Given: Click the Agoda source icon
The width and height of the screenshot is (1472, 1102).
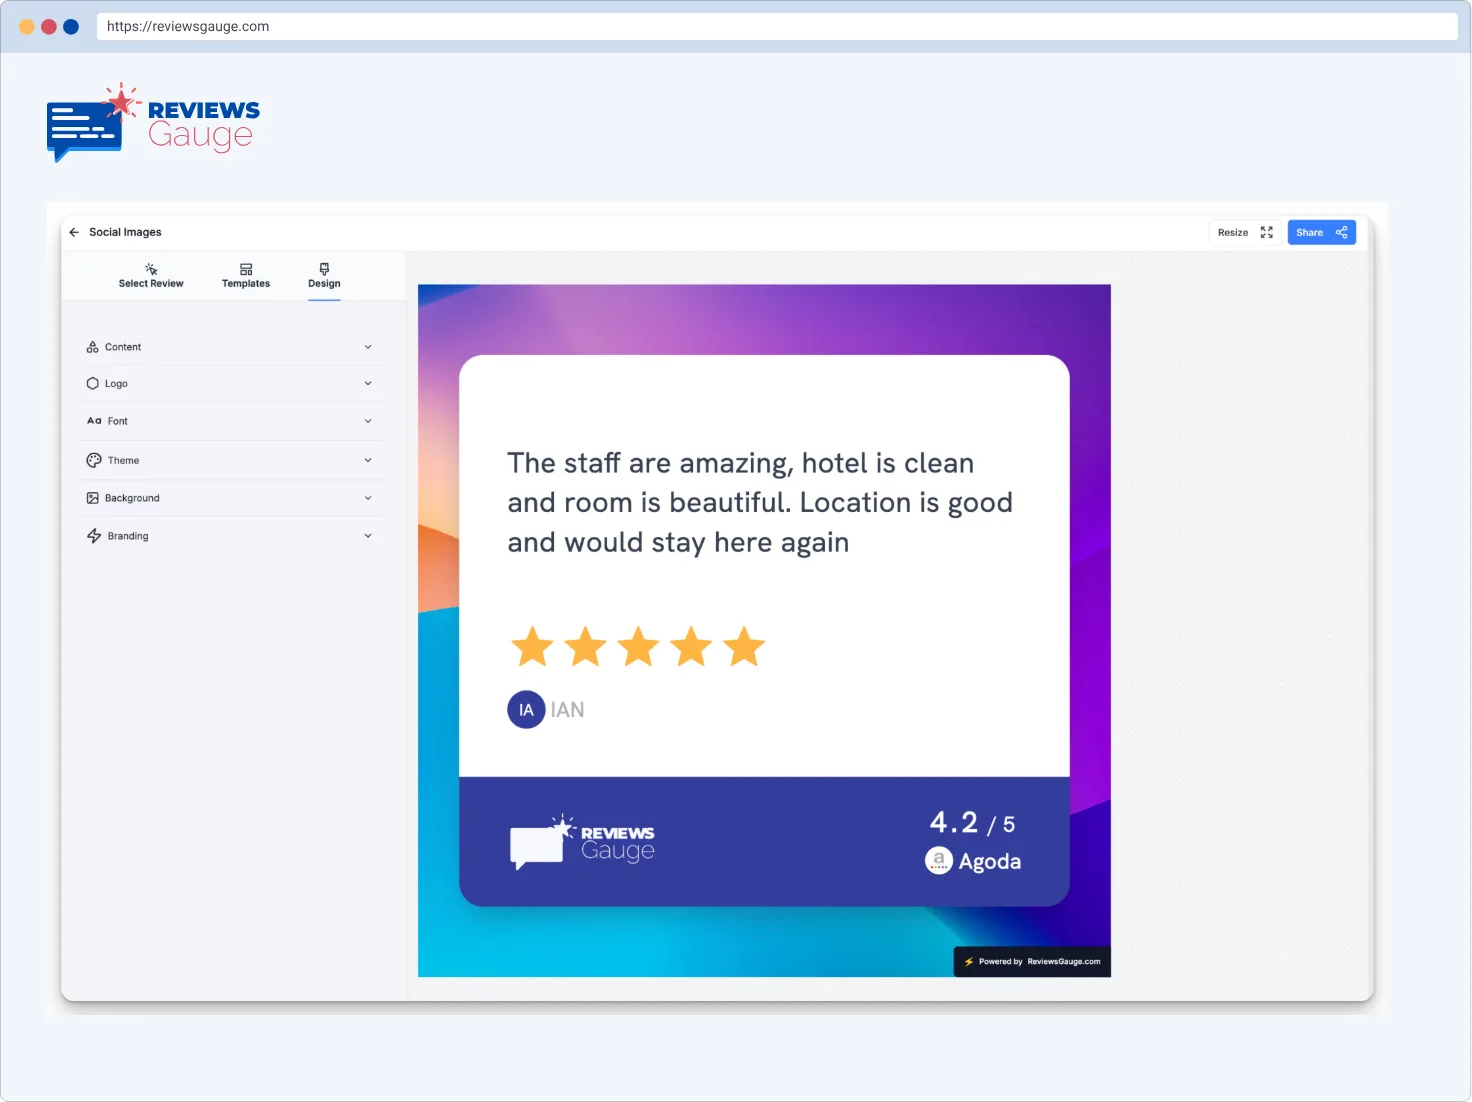Looking at the screenshot, I should (938, 860).
